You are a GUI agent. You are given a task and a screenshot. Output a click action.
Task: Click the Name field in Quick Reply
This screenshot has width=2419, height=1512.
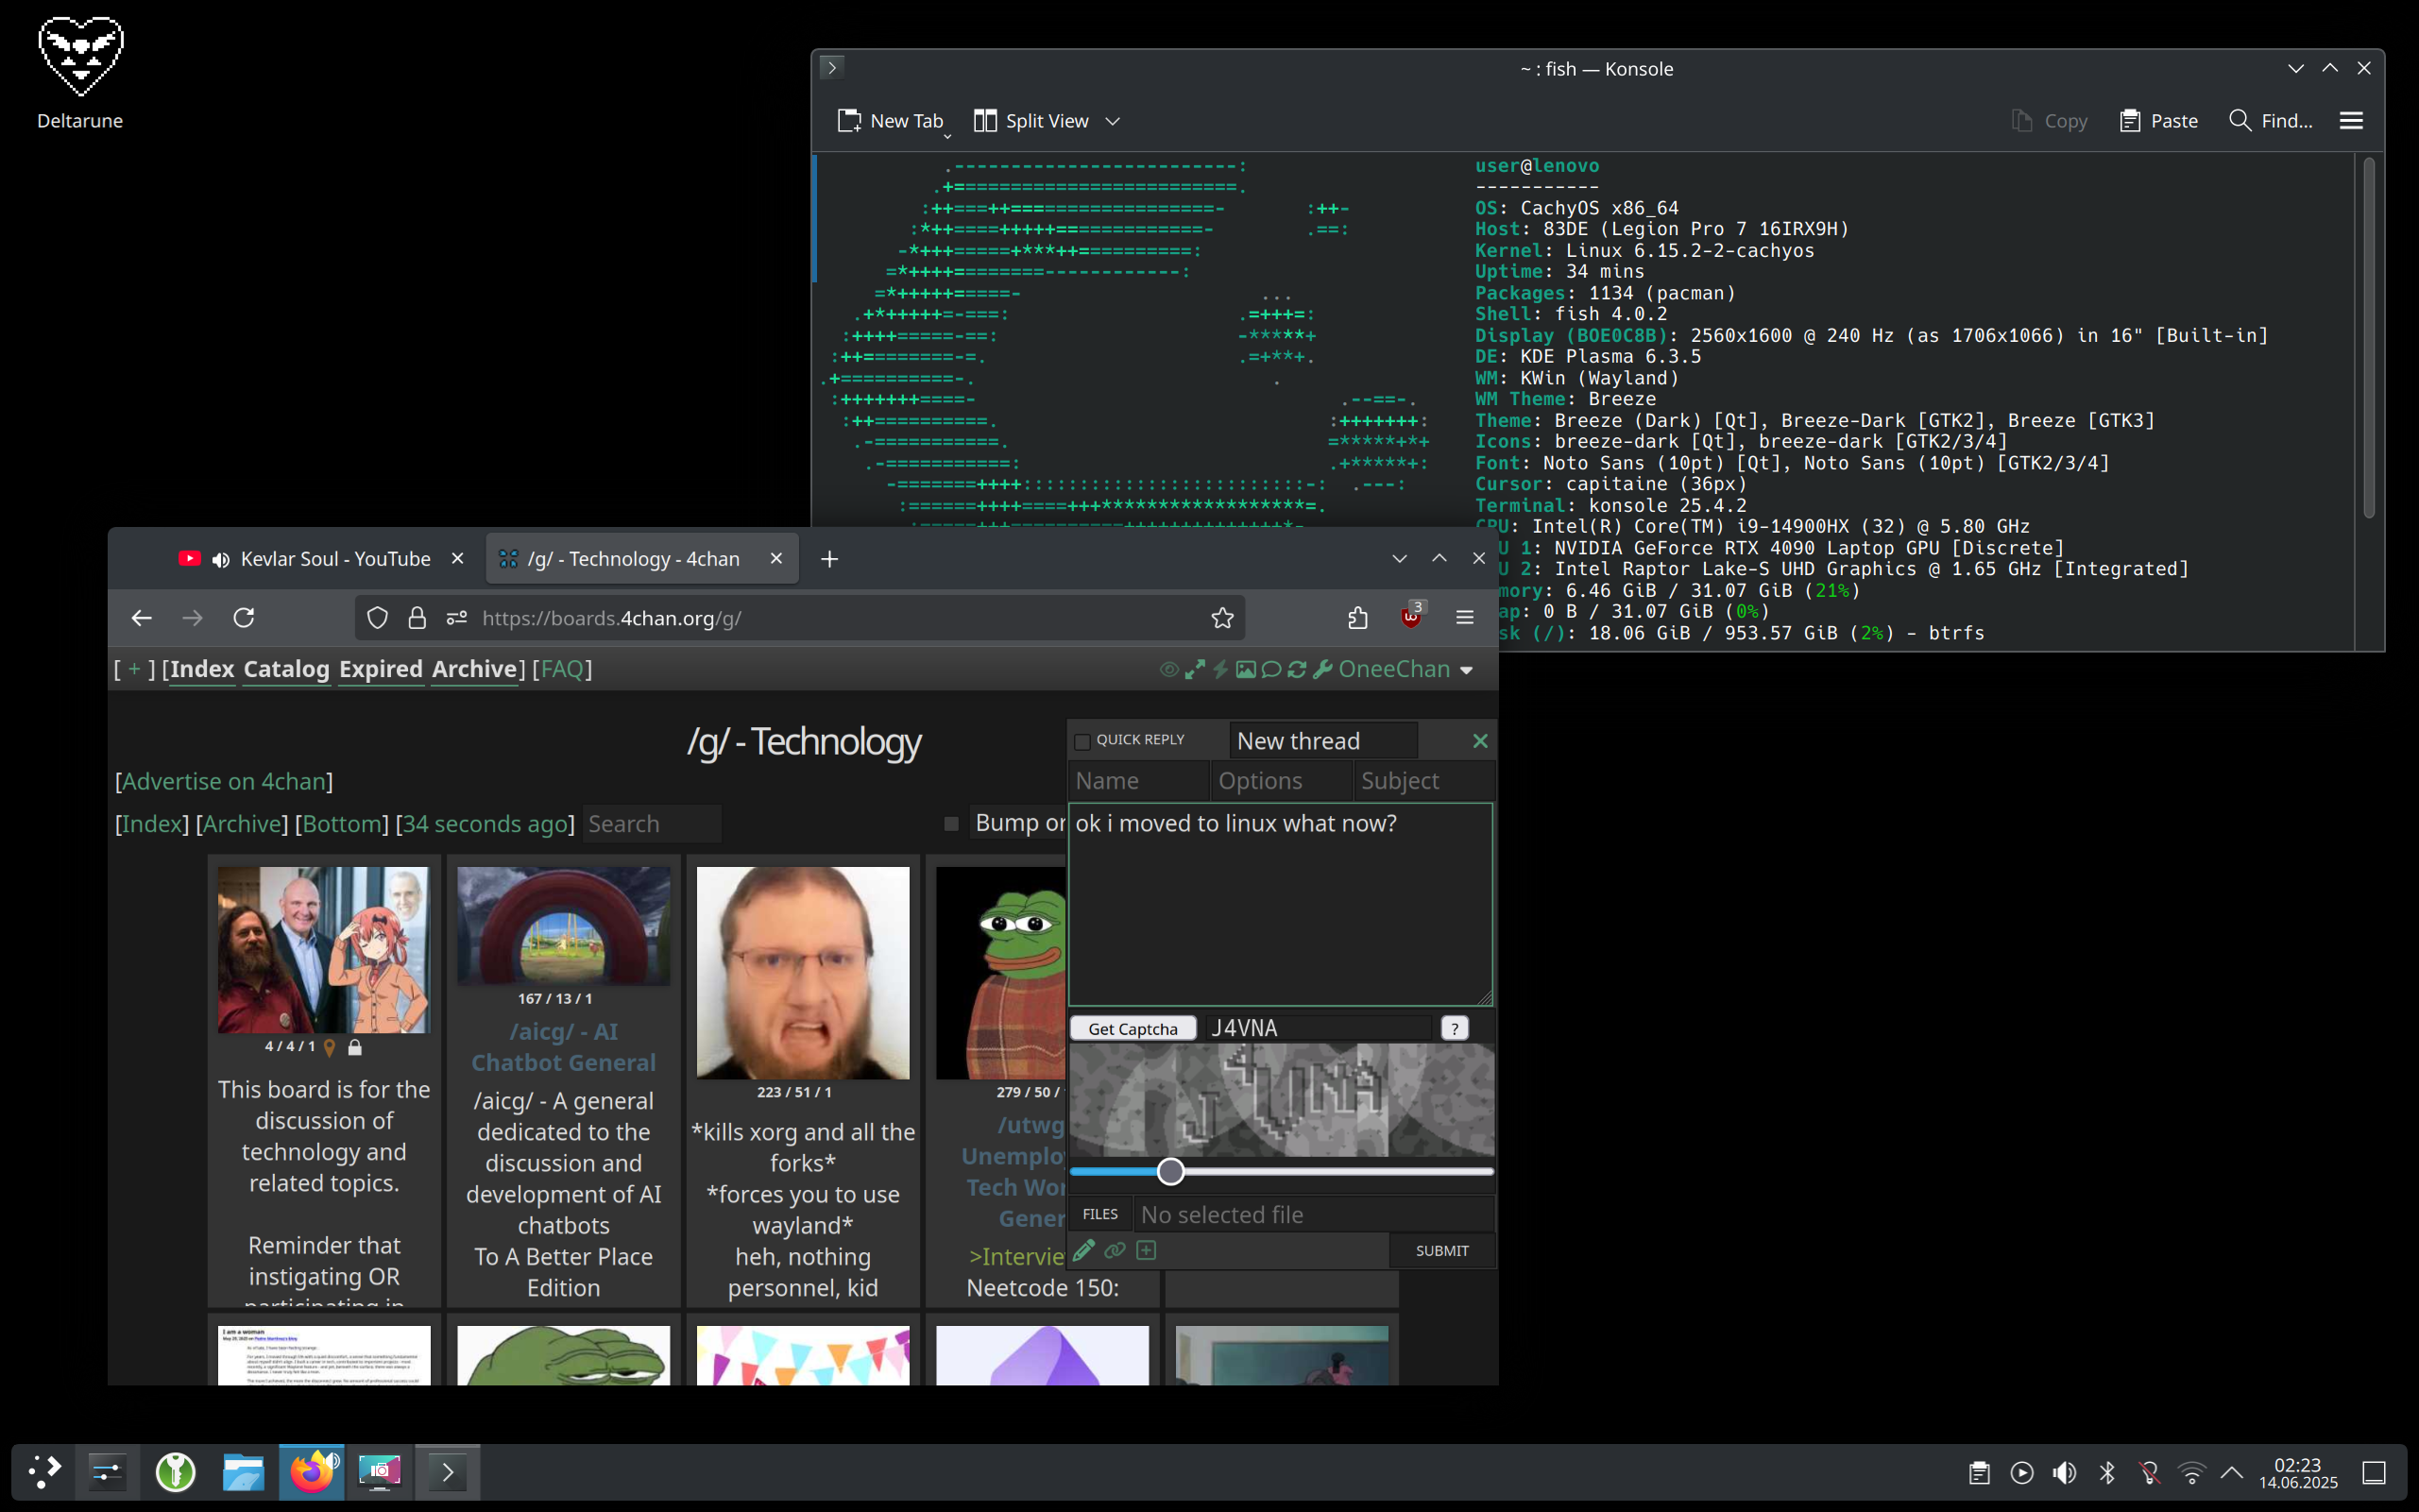[1138, 781]
